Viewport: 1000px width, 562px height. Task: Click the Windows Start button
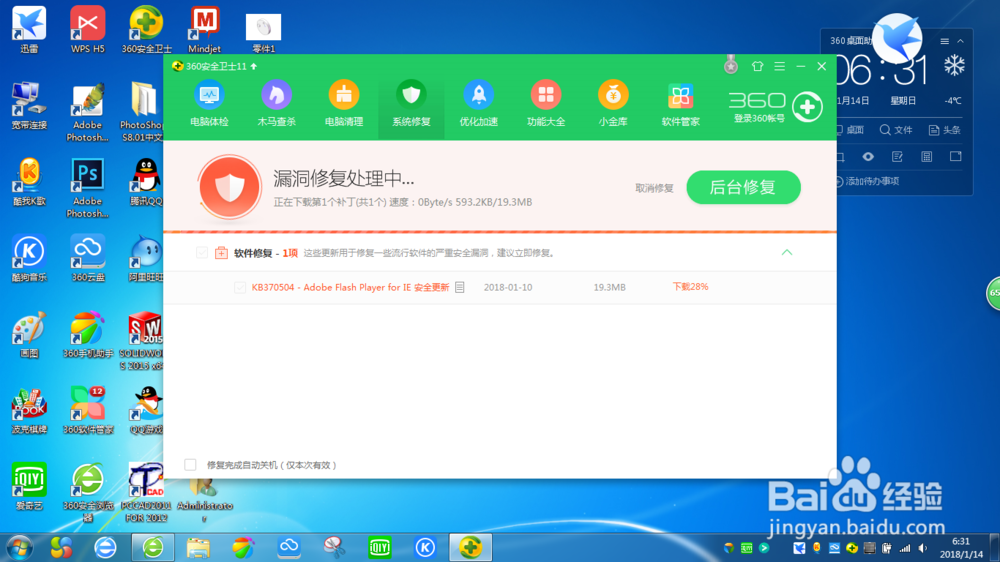pos(20,547)
